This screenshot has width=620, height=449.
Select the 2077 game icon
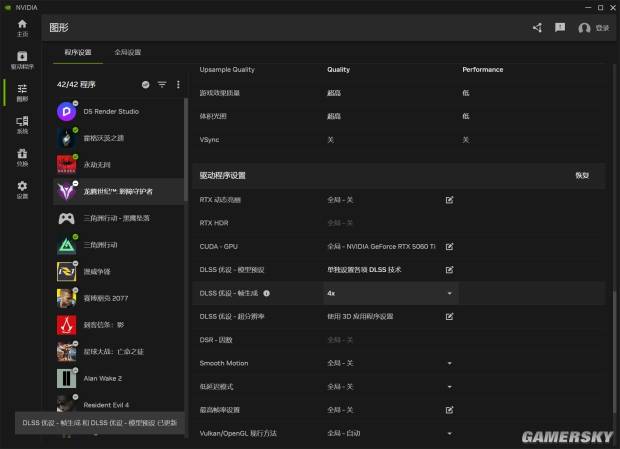pos(66,298)
